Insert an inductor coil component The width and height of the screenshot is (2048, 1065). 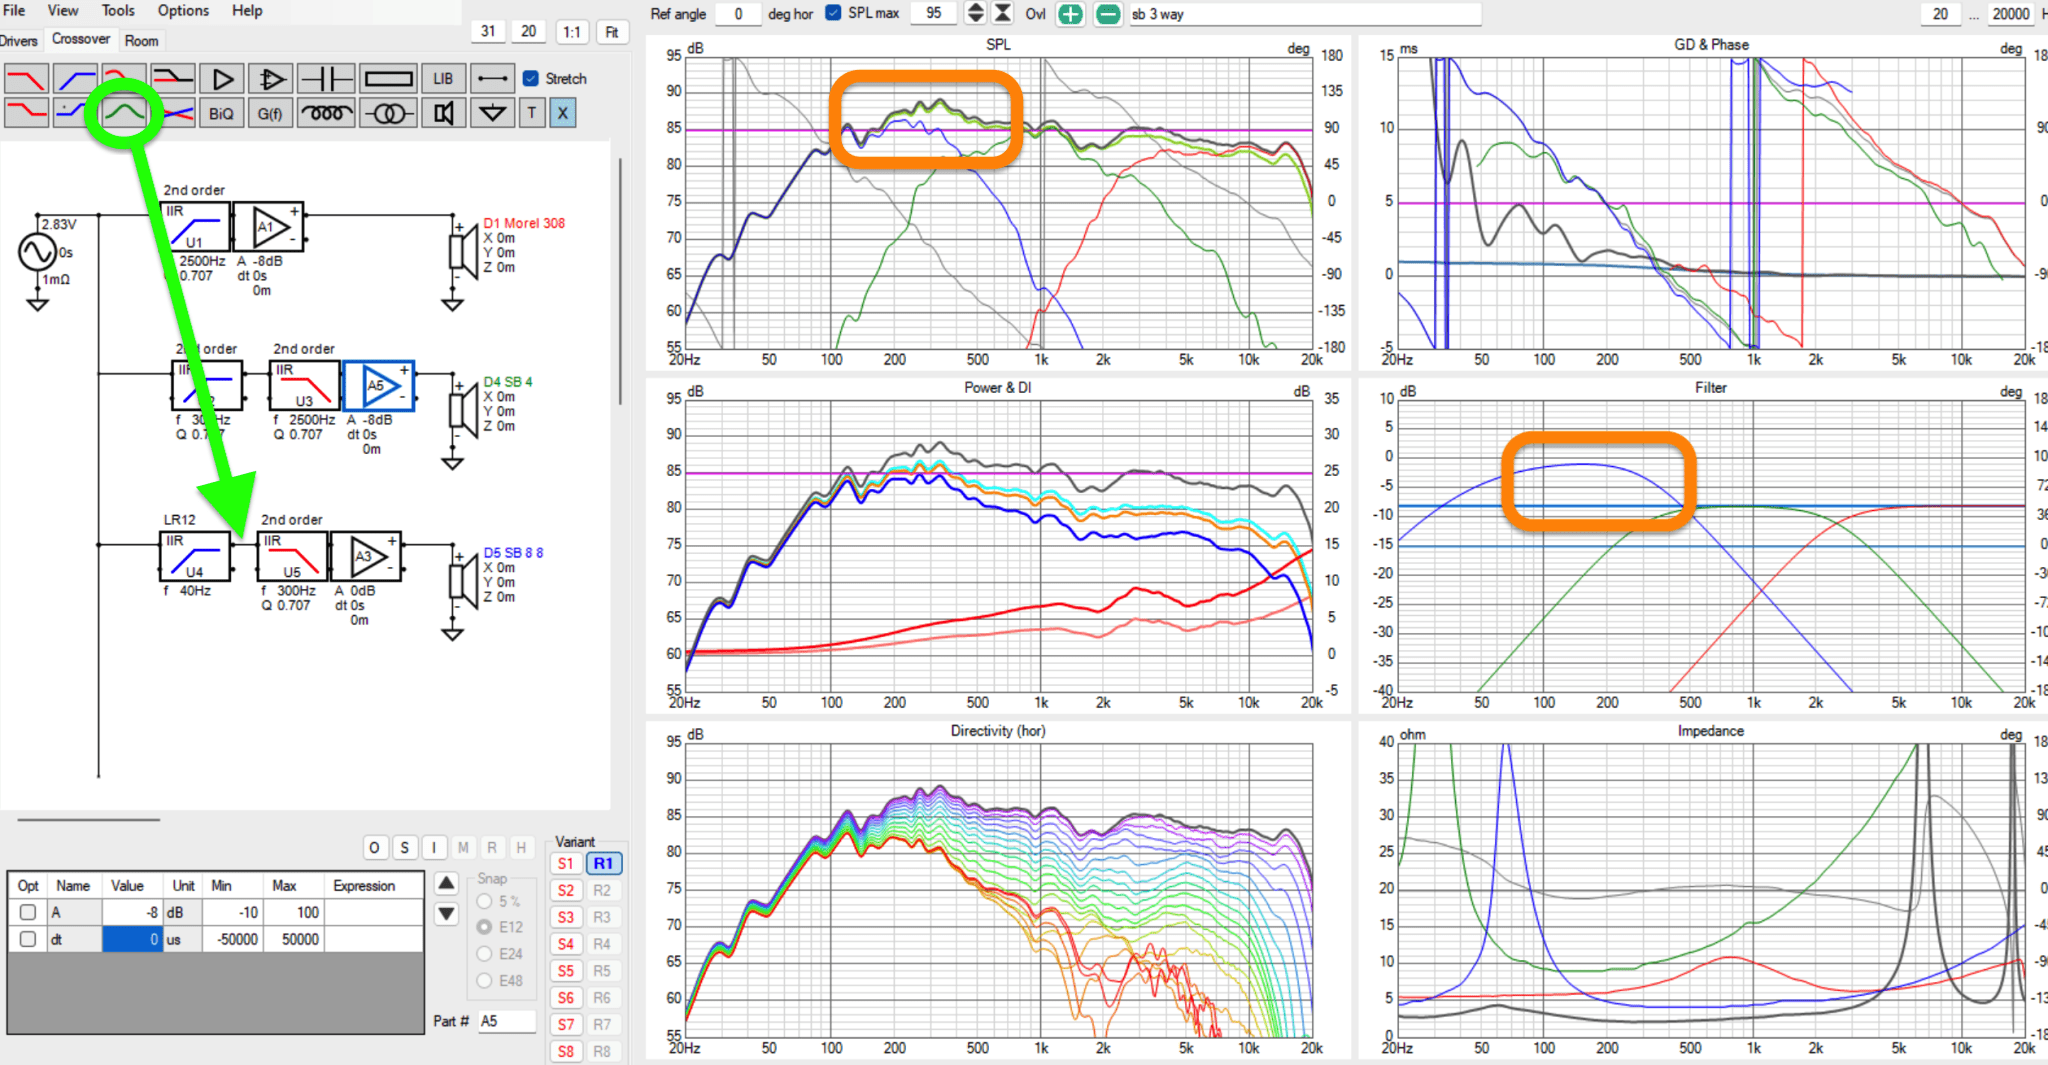point(326,112)
